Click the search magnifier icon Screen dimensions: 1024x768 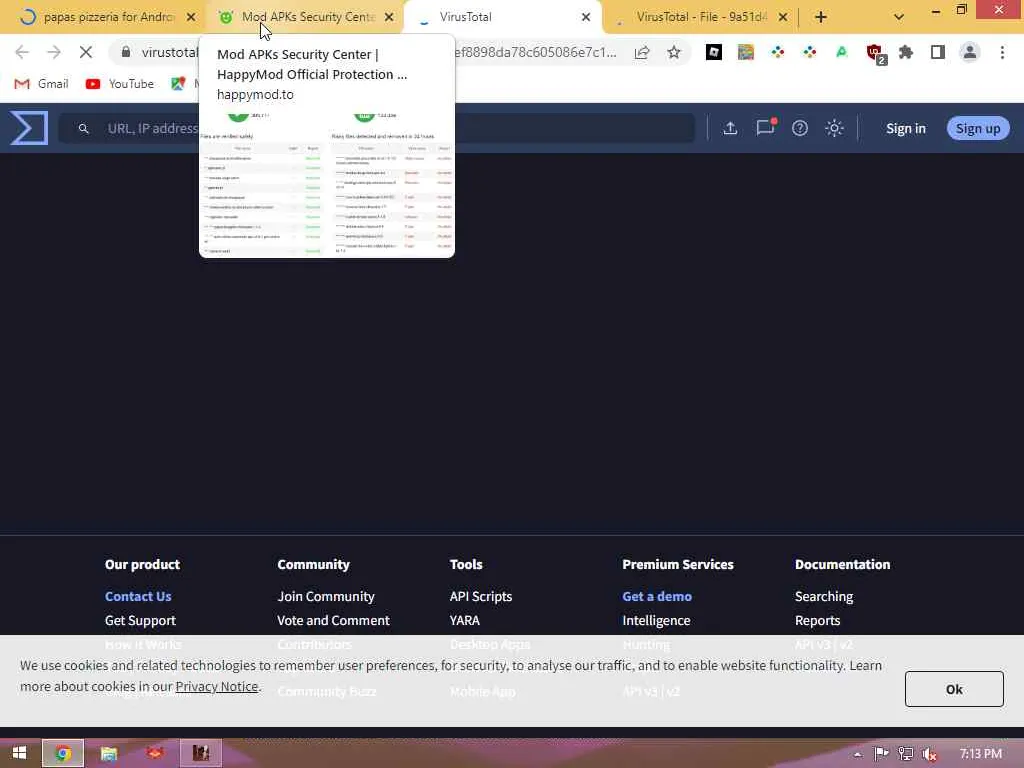point(84,129)
